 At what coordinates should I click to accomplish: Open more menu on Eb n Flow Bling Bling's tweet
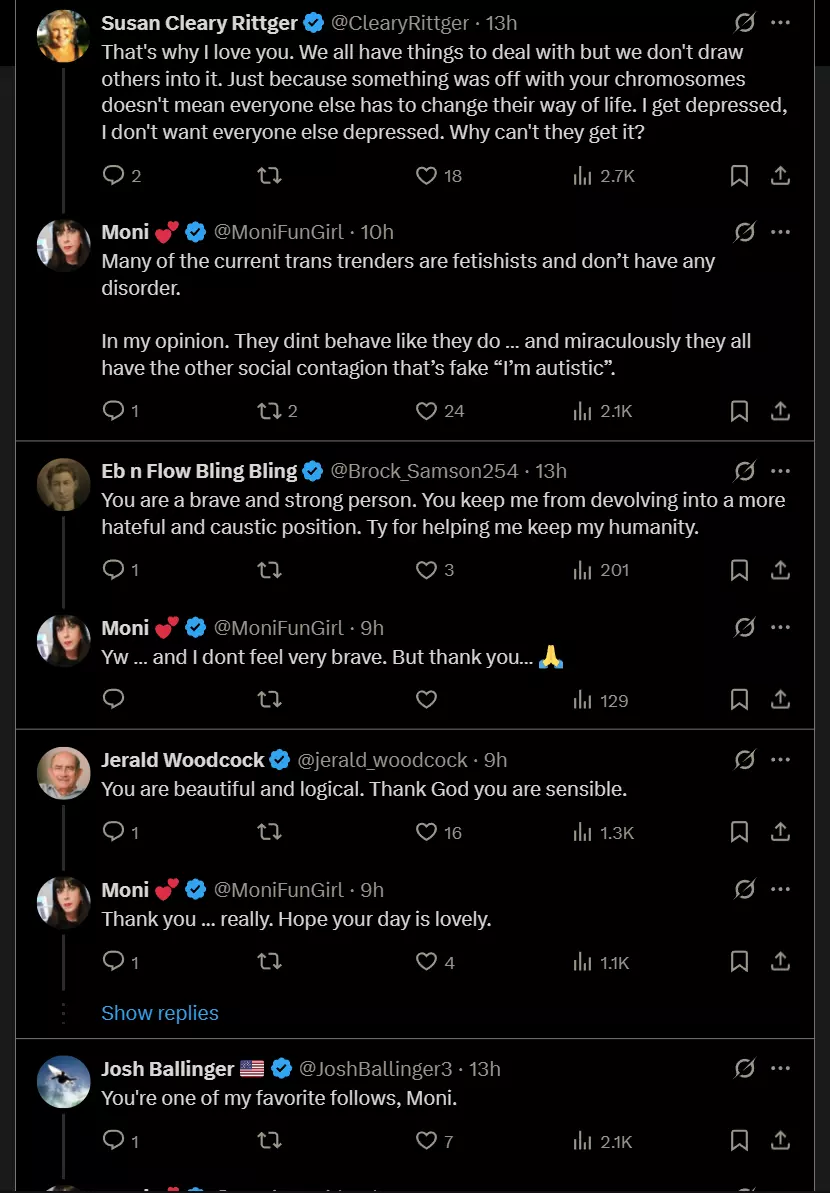781,471
